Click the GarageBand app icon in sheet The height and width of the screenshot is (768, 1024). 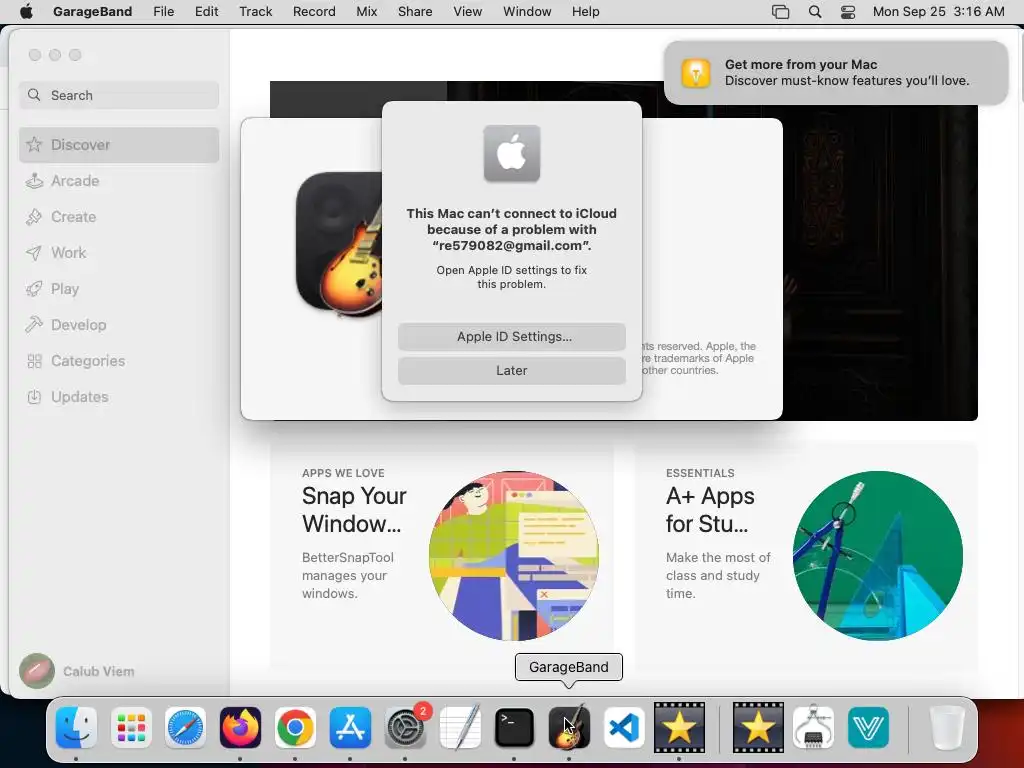[x=339, y=244]
